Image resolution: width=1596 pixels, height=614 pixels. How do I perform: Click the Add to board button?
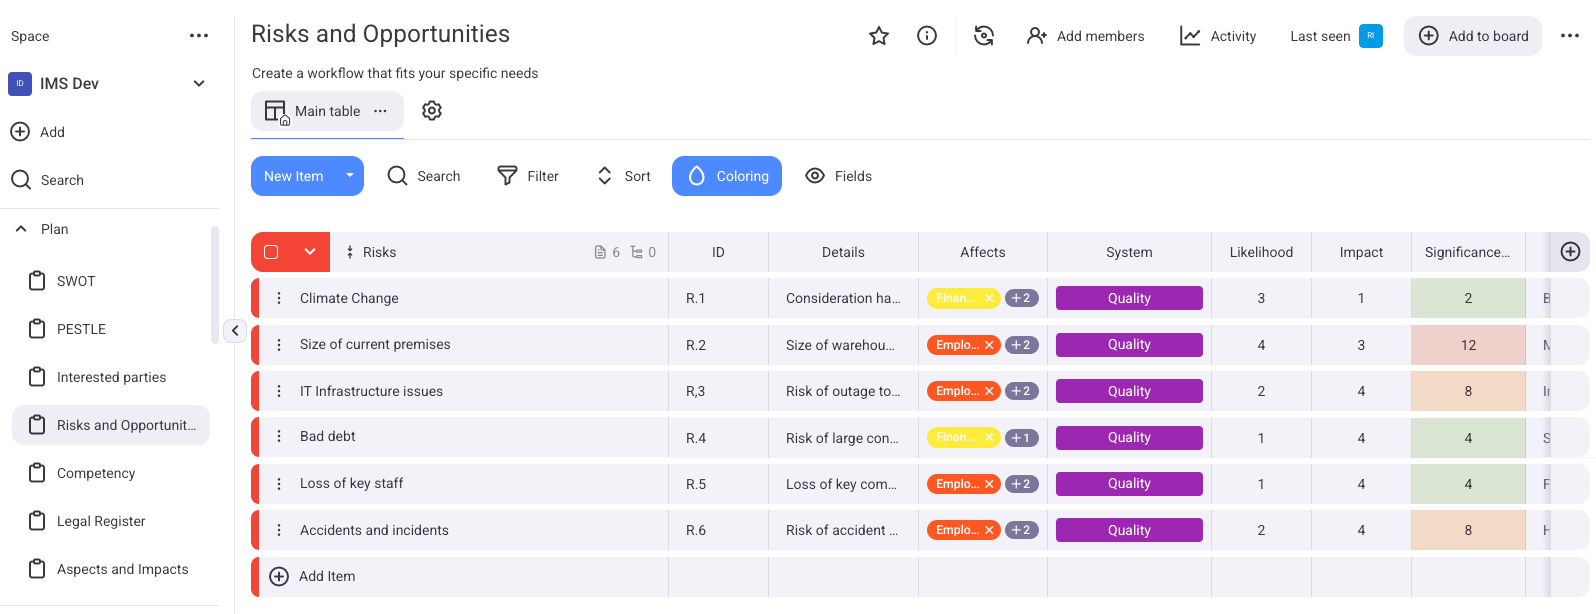pos(1473,36)
